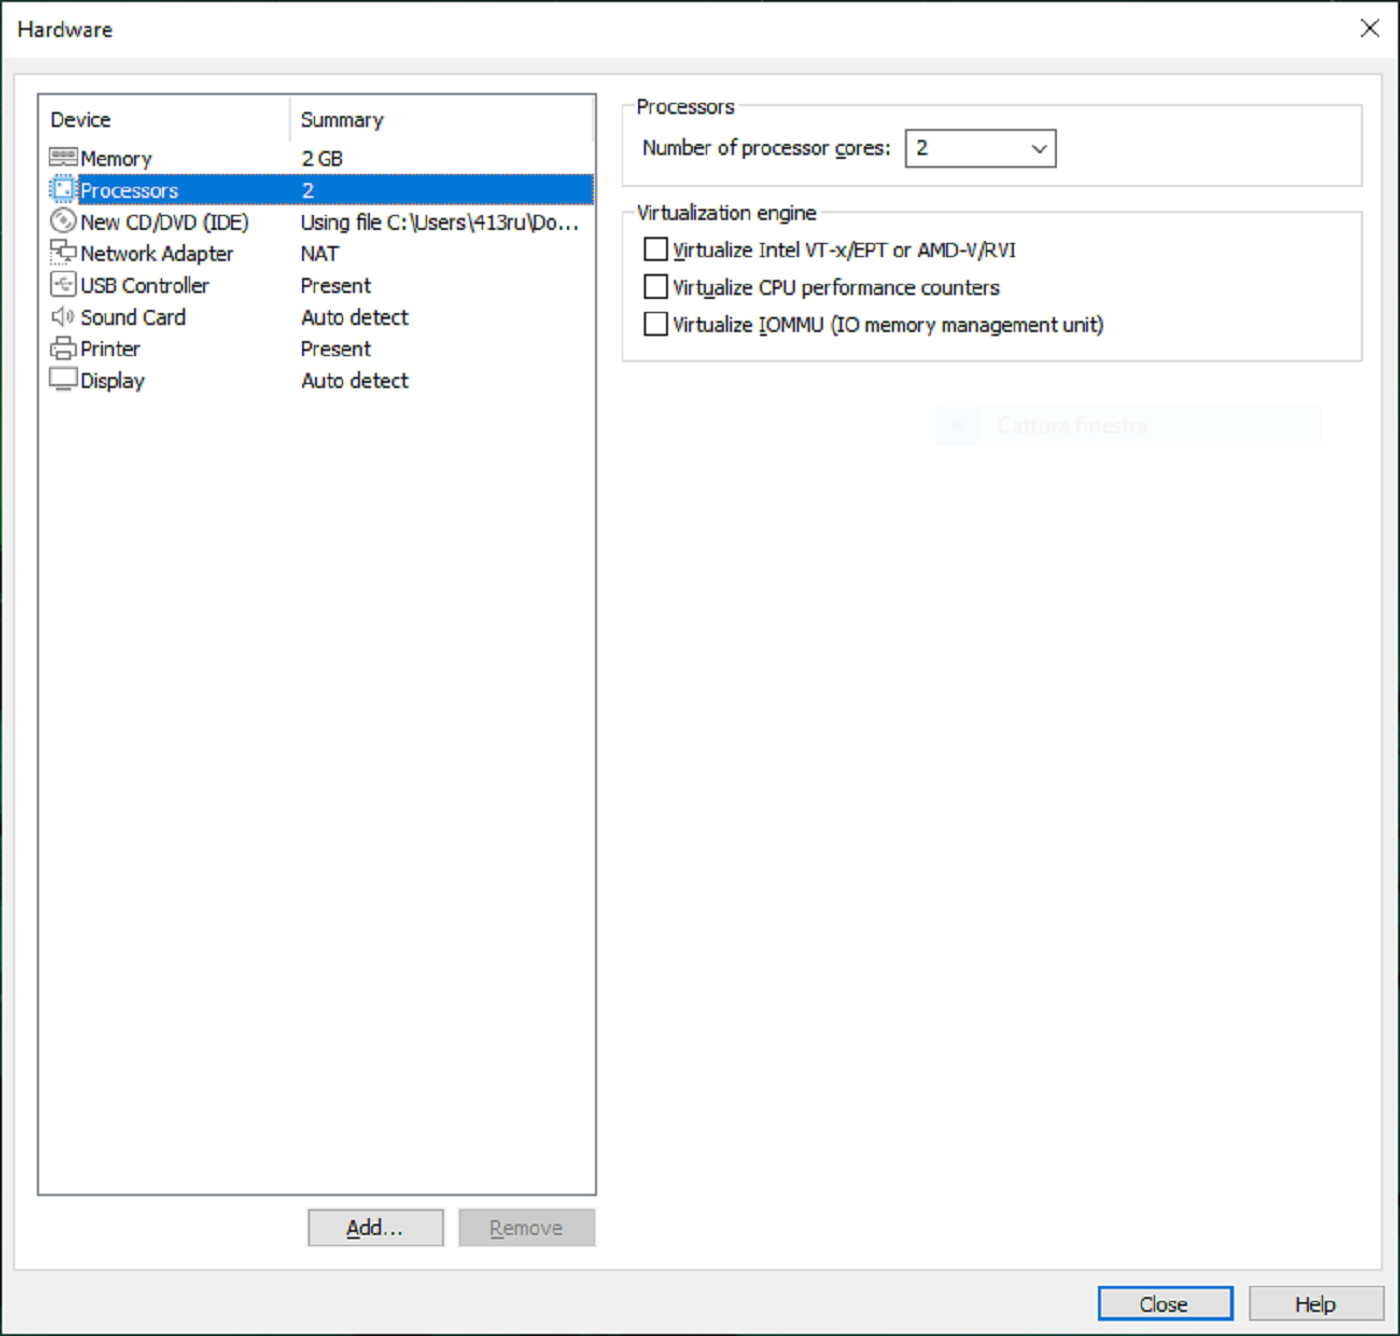
Task: Click the Processors chip icon
Action: [x=62, y=189]
